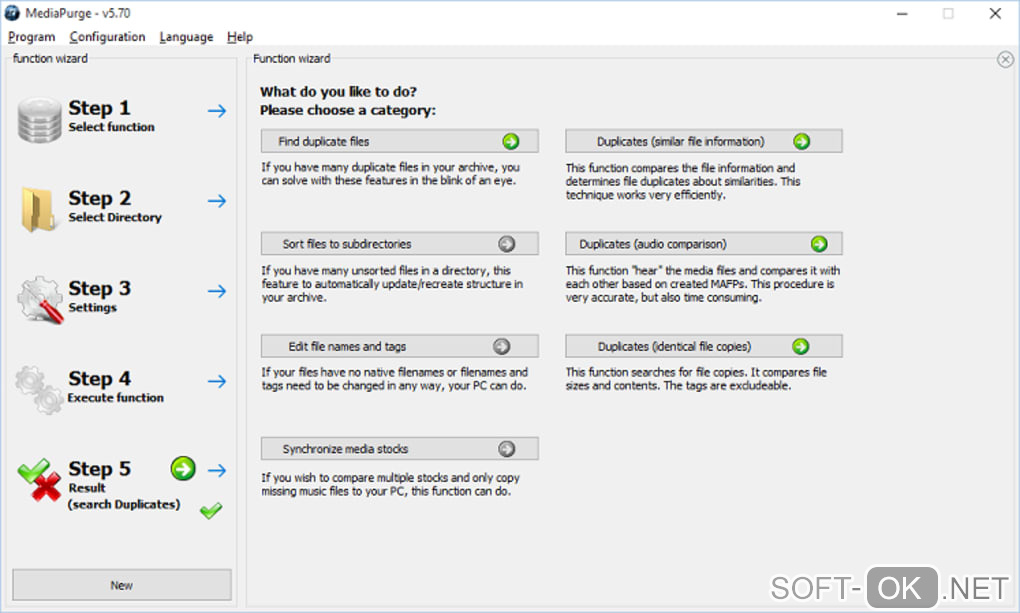Close the function wizard panel with X

point(1005,60)
